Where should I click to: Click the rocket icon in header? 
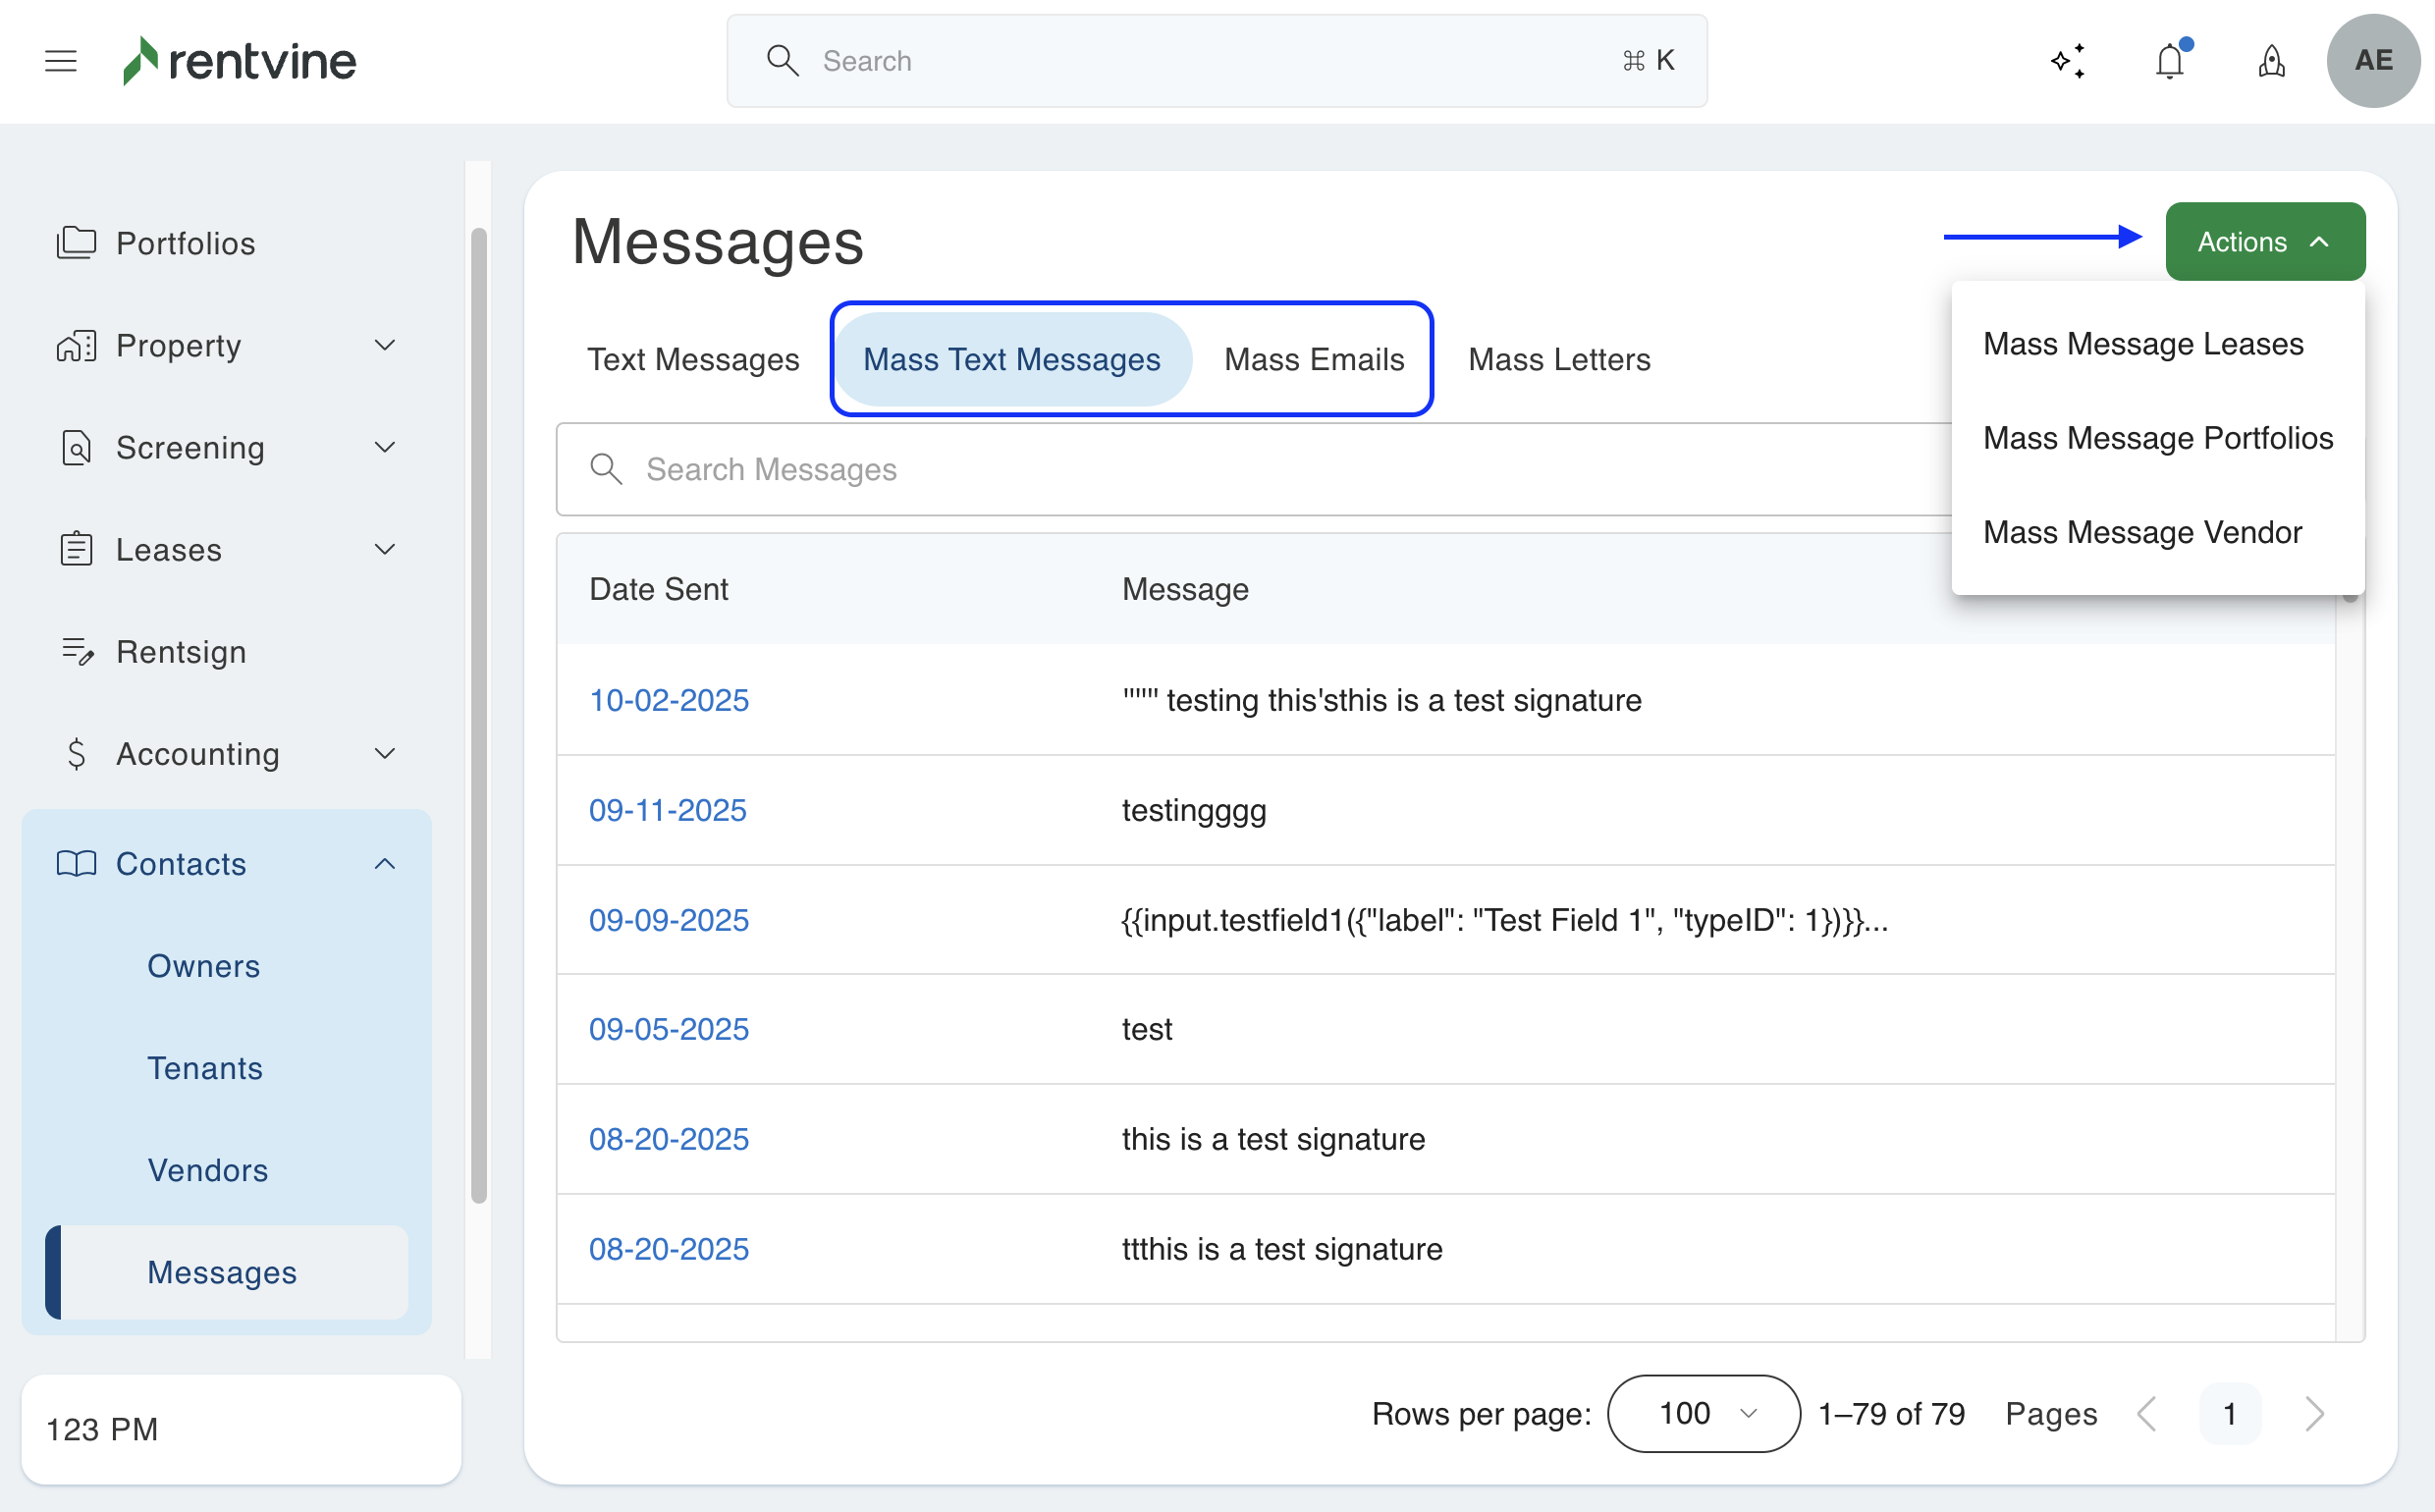click(x=2271, y=61)
